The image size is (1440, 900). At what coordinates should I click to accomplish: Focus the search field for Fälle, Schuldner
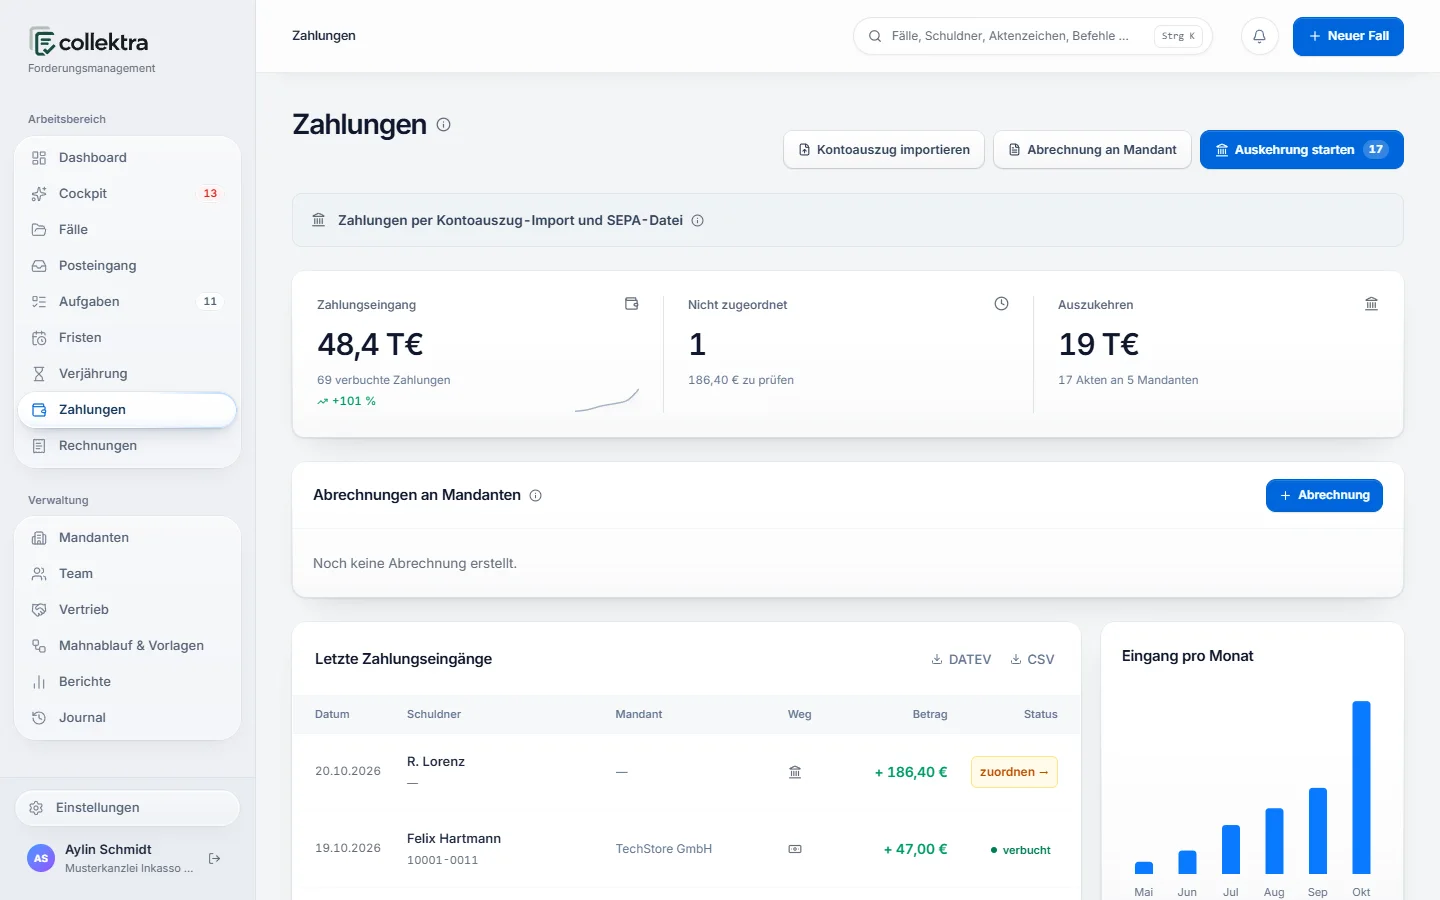tap(1033, 36)
